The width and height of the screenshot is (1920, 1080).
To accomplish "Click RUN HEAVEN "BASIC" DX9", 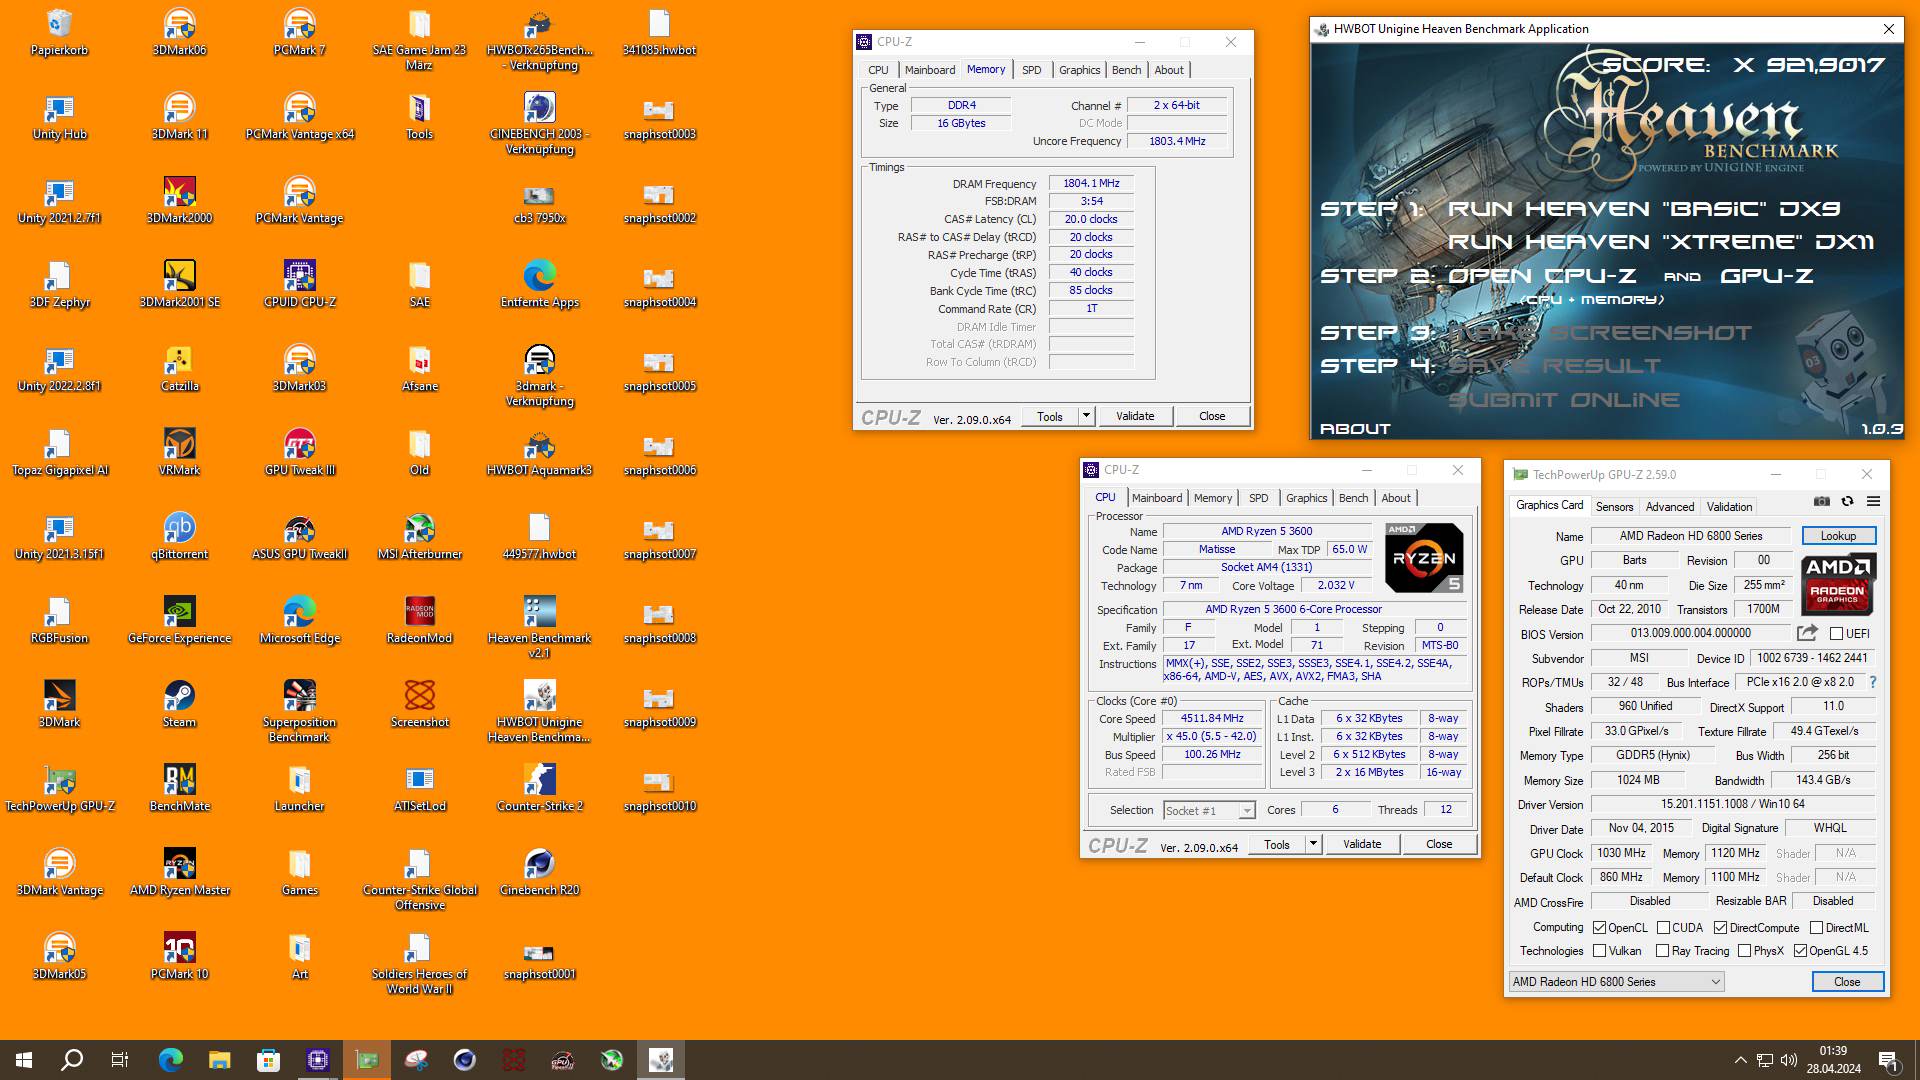I will point(1644,209).
